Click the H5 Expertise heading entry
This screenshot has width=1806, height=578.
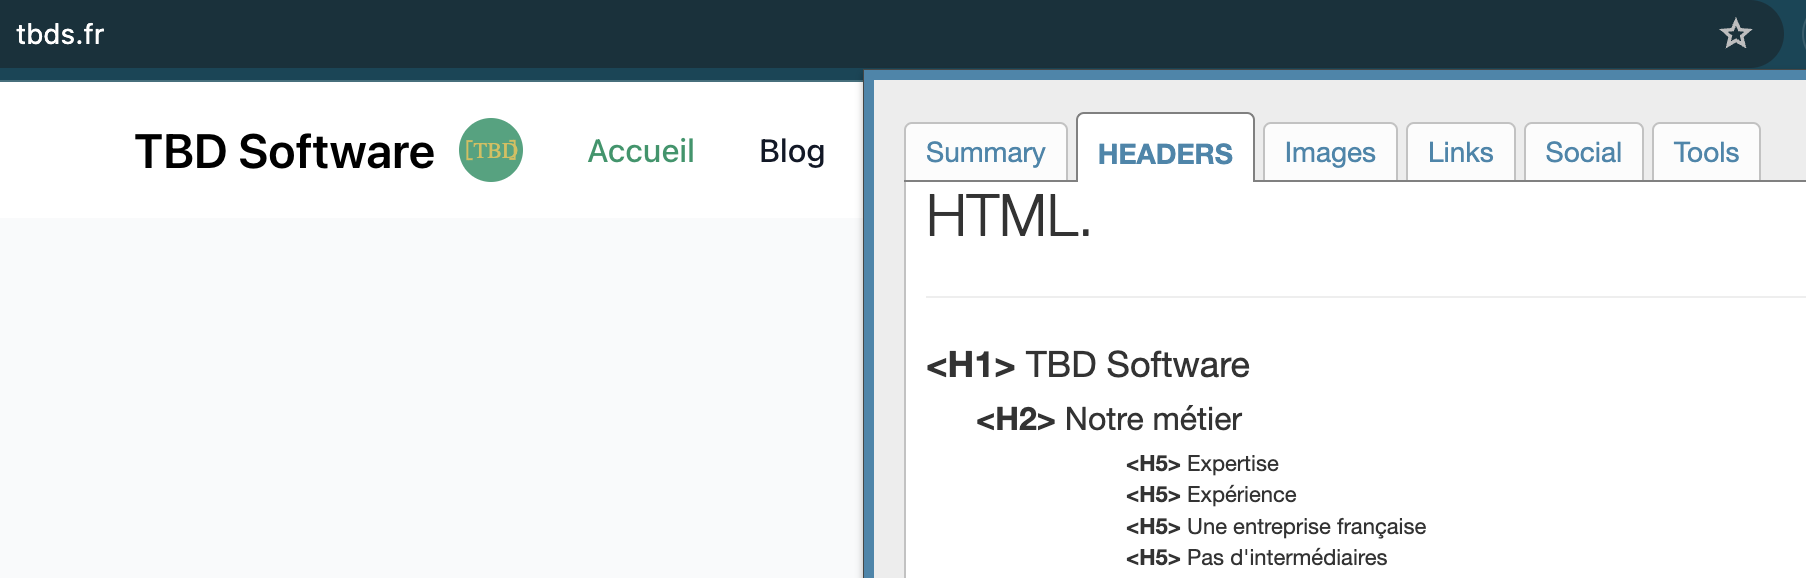point(1202,463)
